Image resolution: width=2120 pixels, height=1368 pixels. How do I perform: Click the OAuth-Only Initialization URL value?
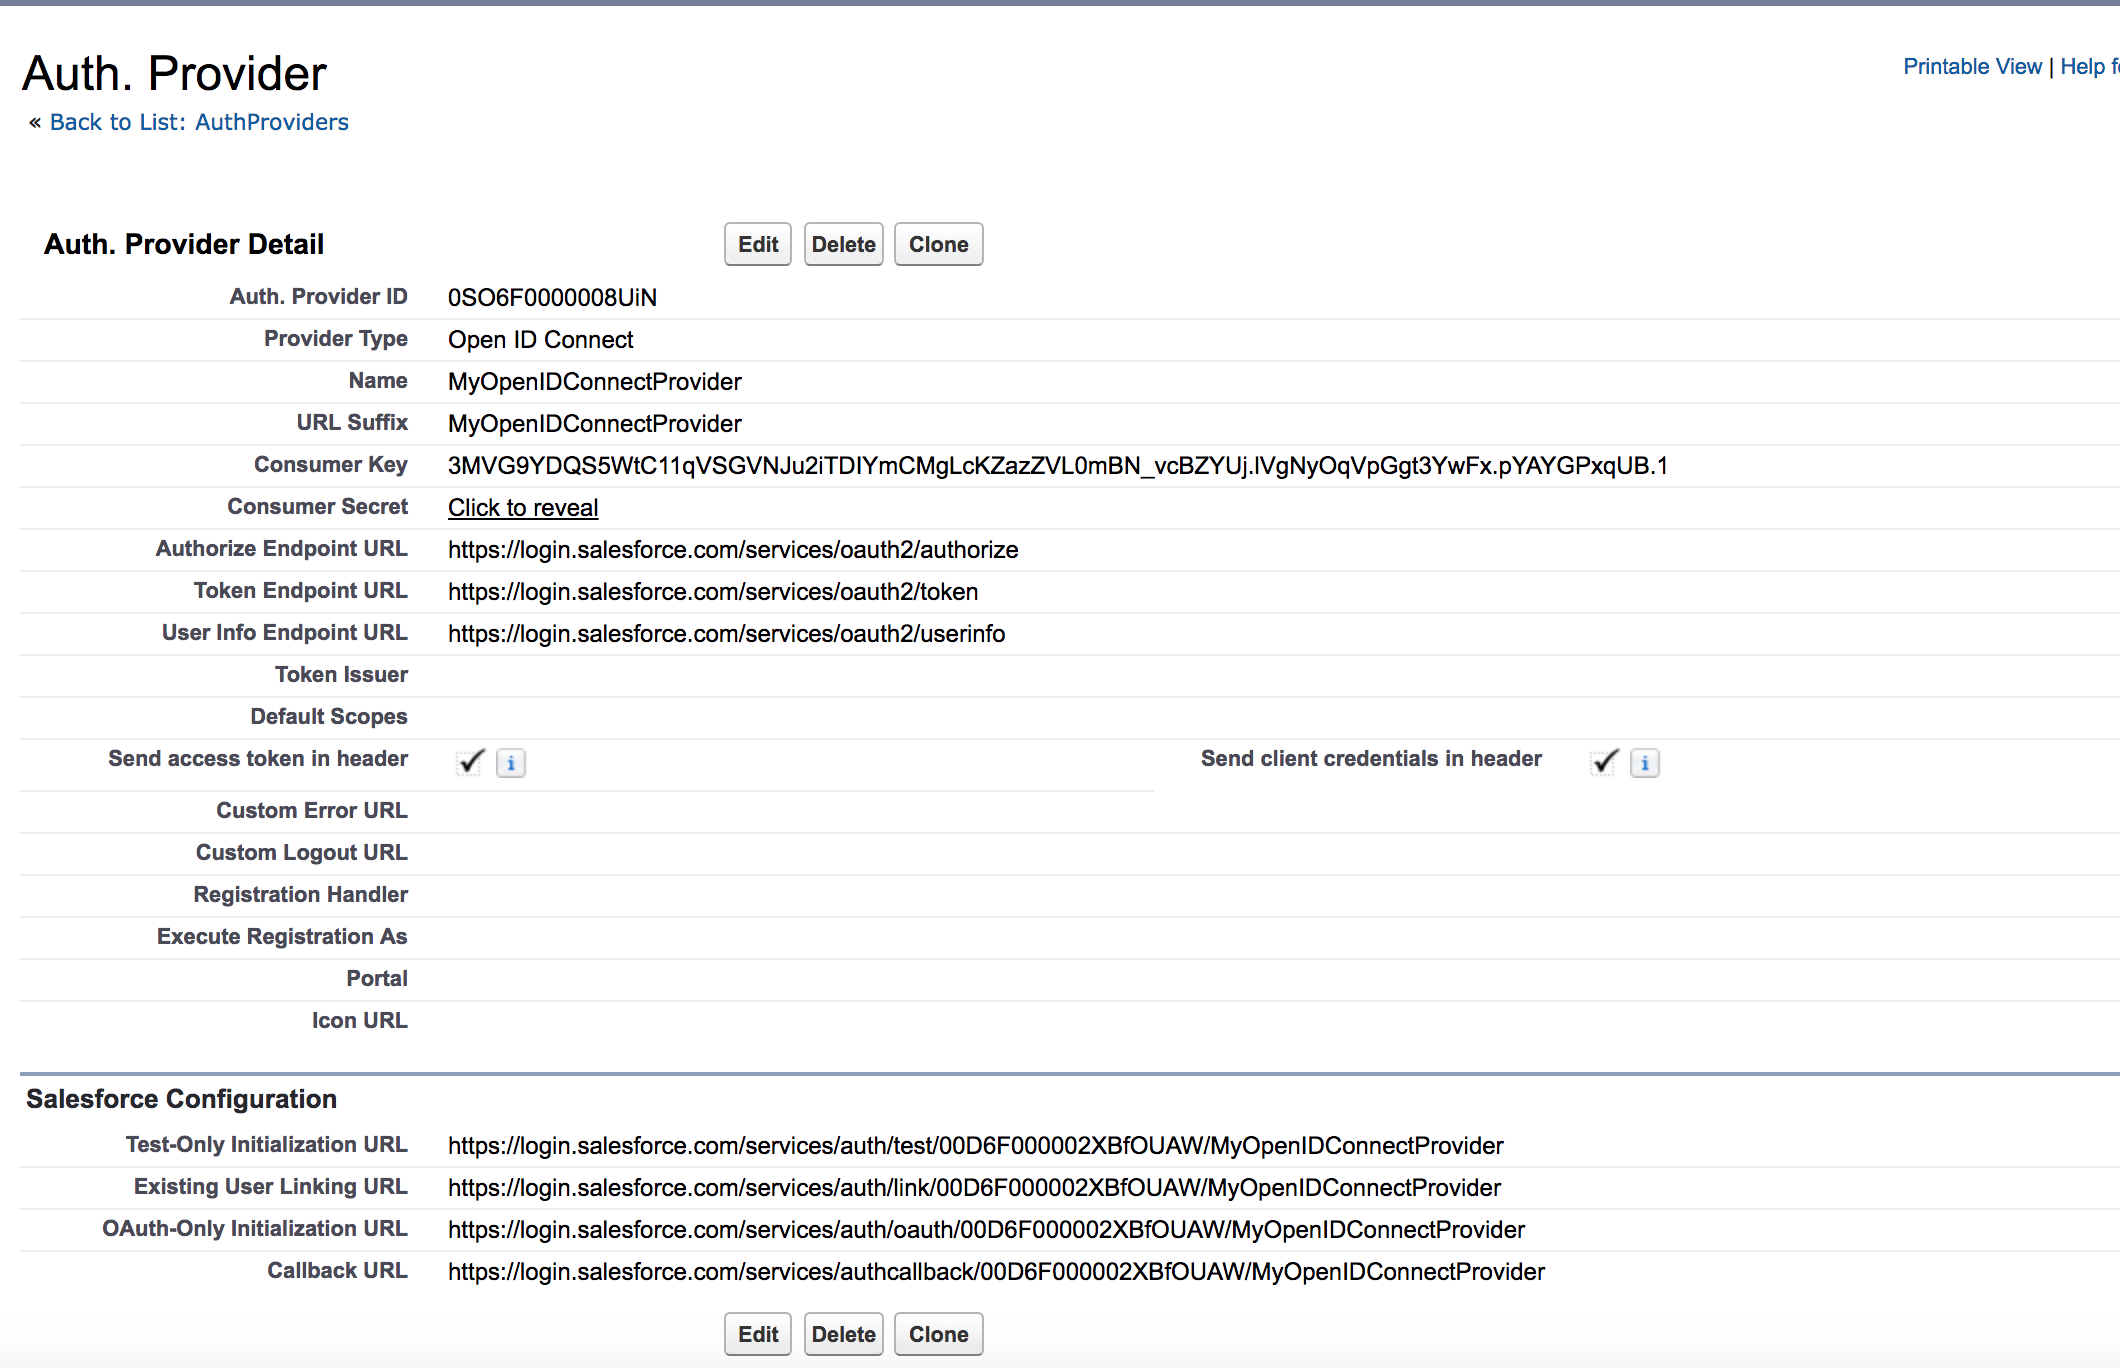coord(986,1230)
